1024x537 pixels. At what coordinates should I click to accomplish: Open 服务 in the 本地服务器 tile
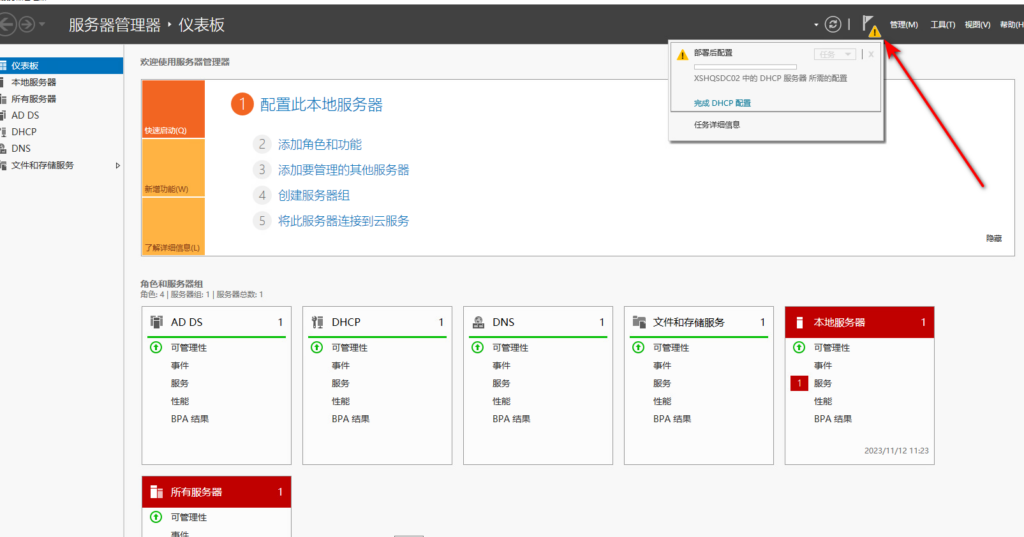823,383
